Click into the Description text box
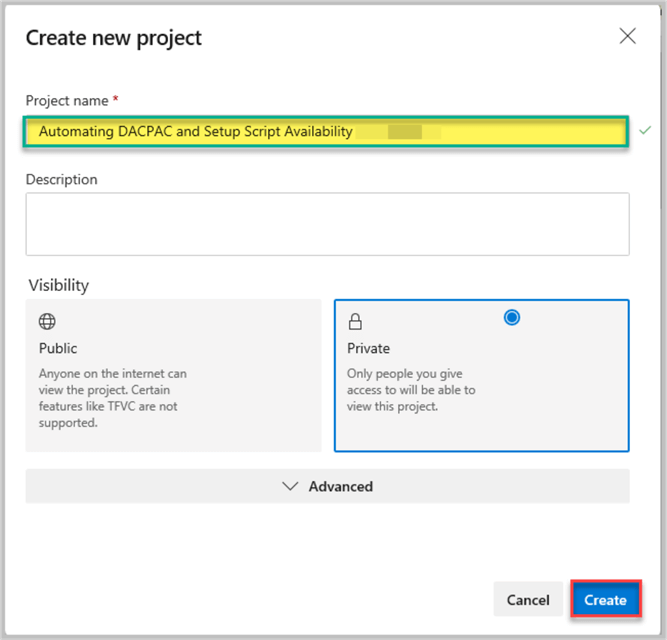The width and height of the screenshot is (667, 640). (x=327, y=224)
